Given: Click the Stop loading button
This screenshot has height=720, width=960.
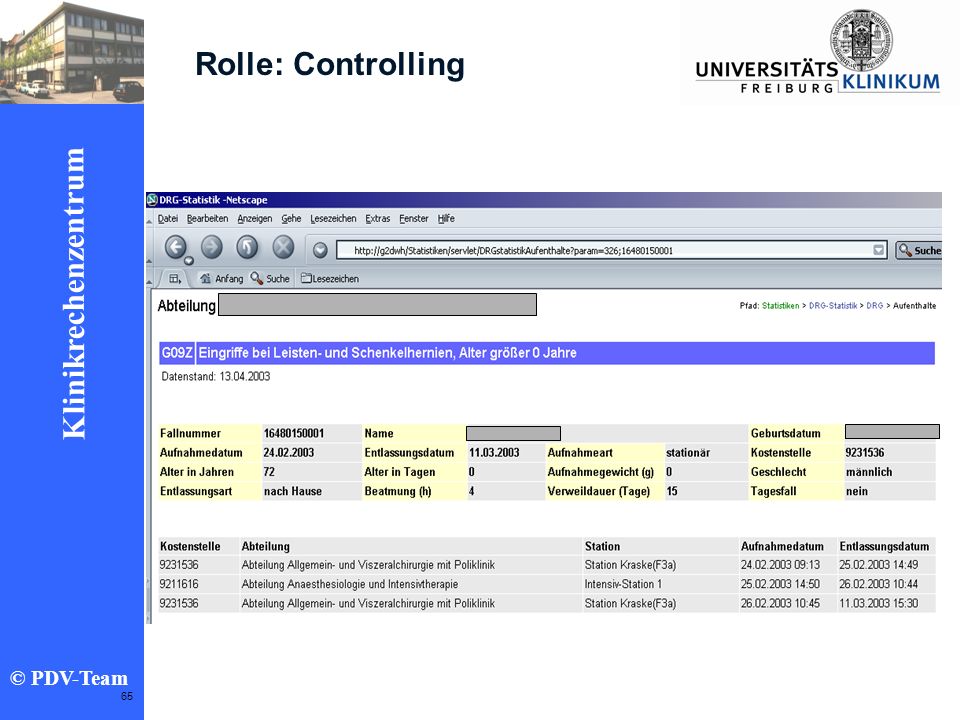Looking at the screenshot, I should pyautogui.click(x=283, y=247).
